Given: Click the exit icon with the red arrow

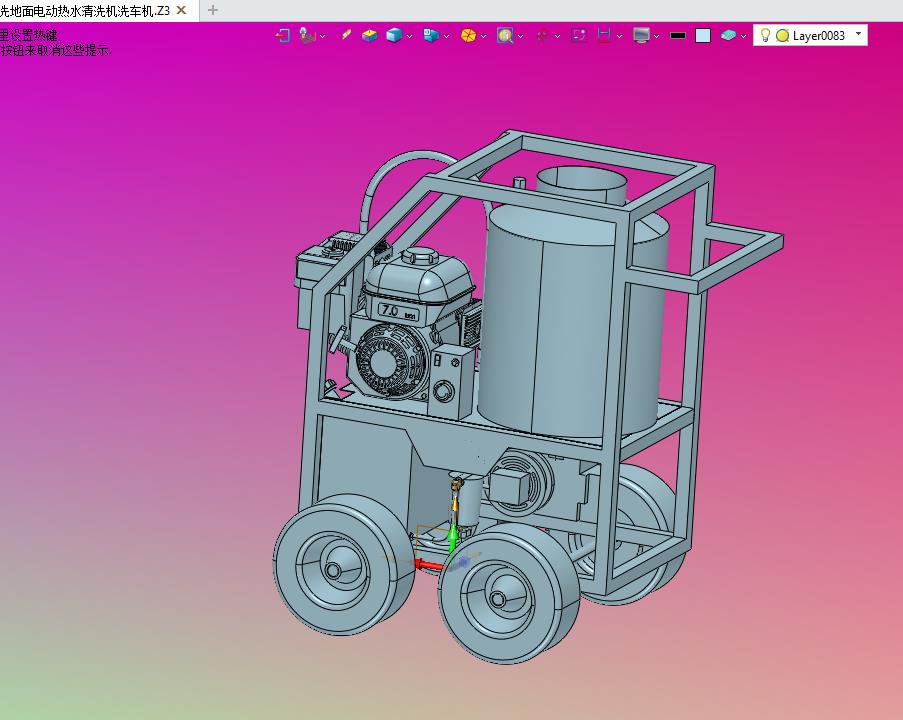Looking at the screenshot, I should click(282, 36).
